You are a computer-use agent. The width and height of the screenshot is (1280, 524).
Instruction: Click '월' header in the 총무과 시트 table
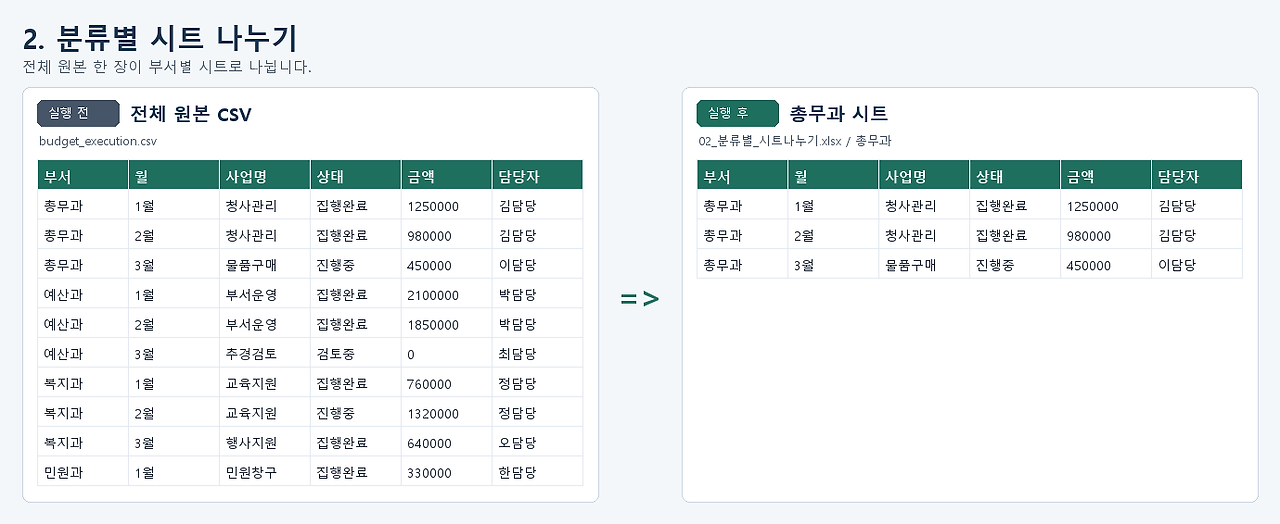click(834, 175)
